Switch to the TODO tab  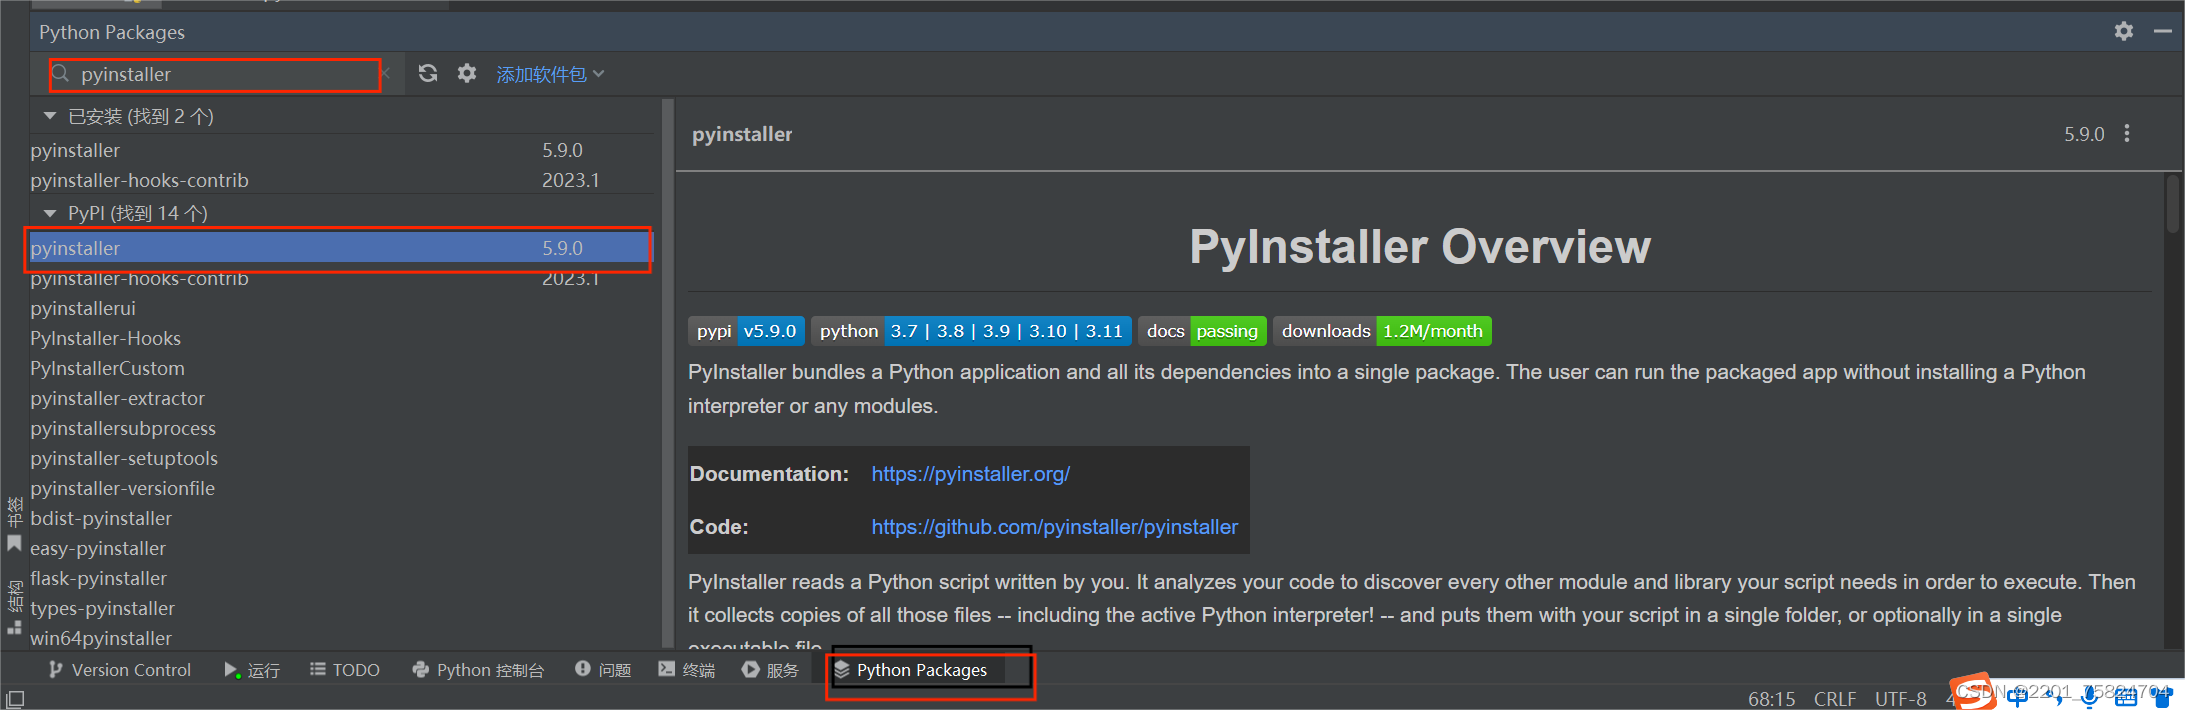point(345,670)
